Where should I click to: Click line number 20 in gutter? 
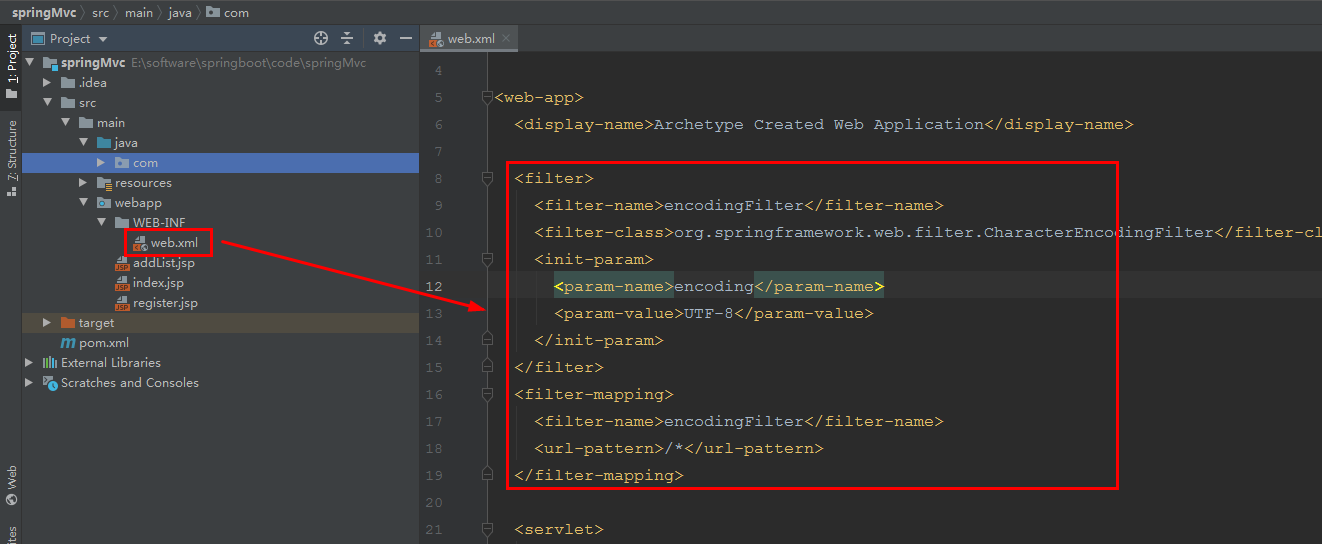click(x=433, y=502)
